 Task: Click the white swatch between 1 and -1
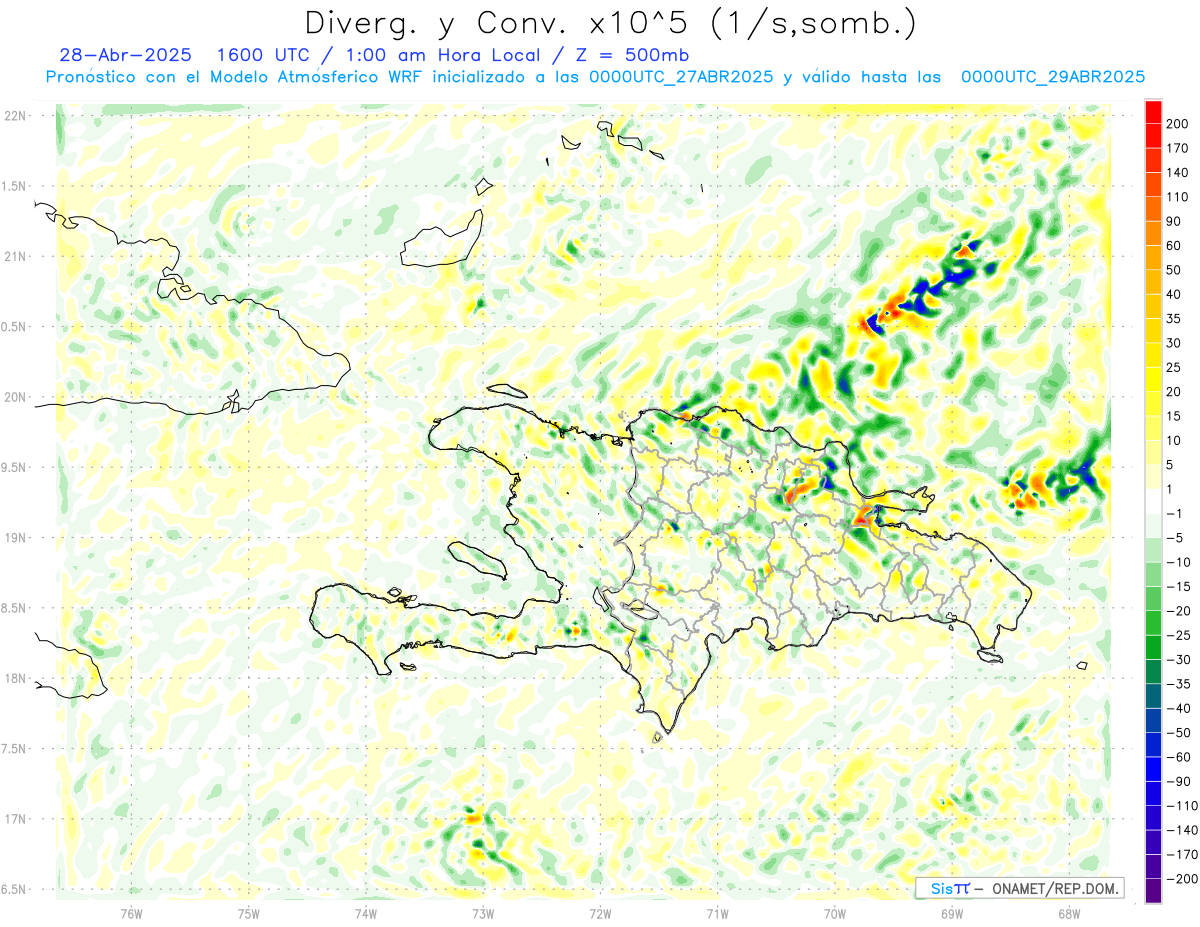(x=1153, y=501)
